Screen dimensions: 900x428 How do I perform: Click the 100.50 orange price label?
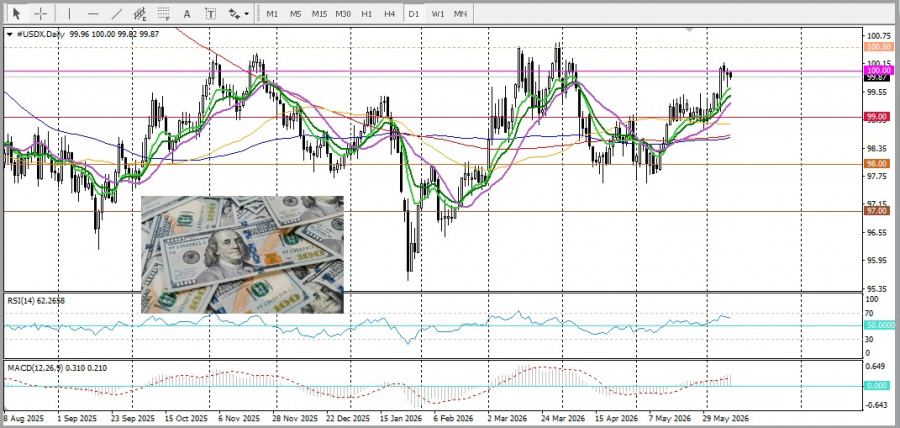(878, 47)
